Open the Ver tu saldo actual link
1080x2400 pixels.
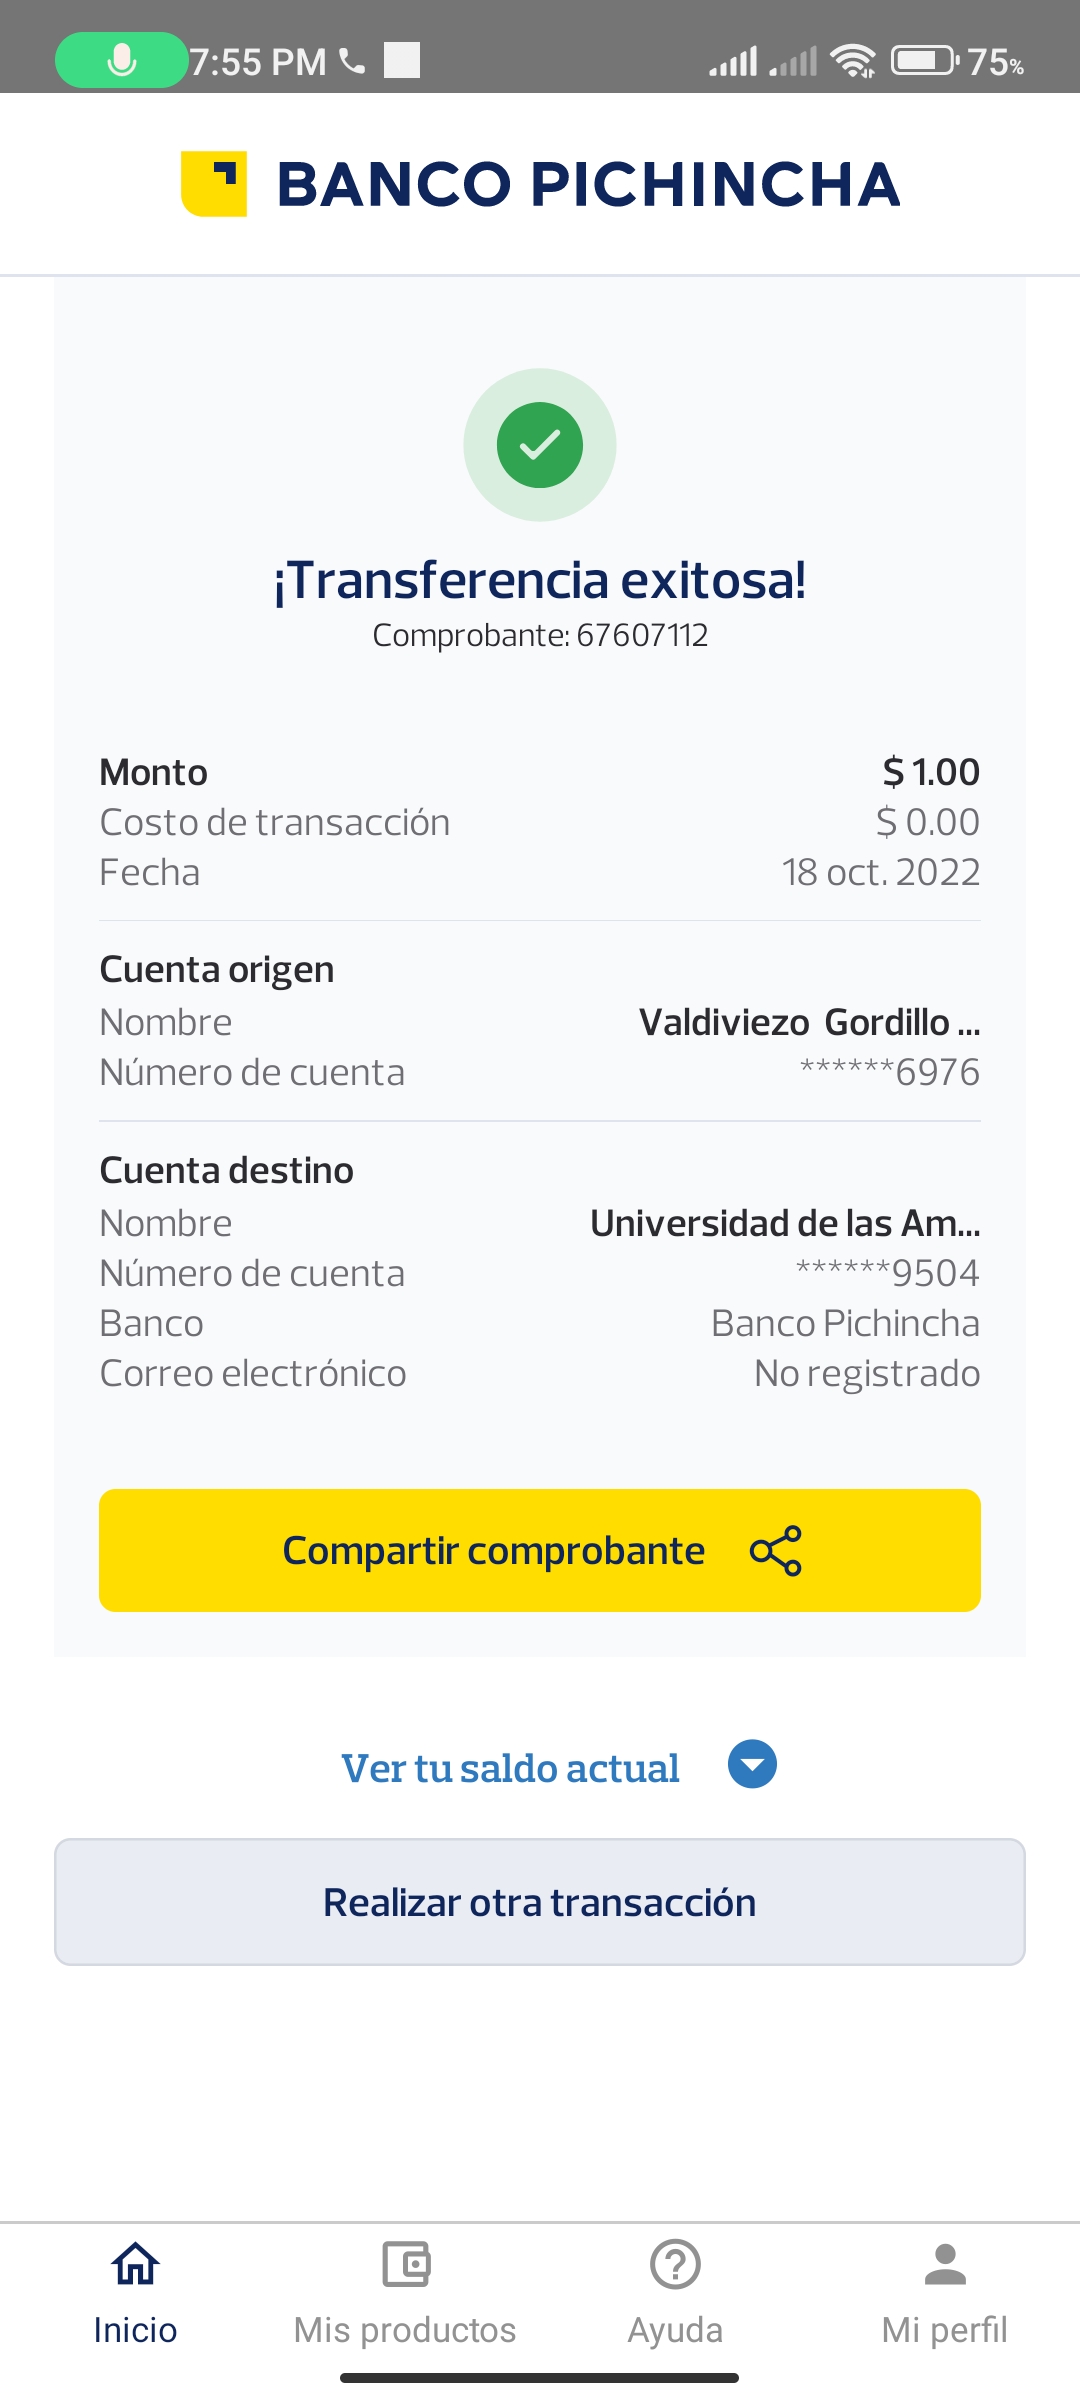(x=510, y=1768)
